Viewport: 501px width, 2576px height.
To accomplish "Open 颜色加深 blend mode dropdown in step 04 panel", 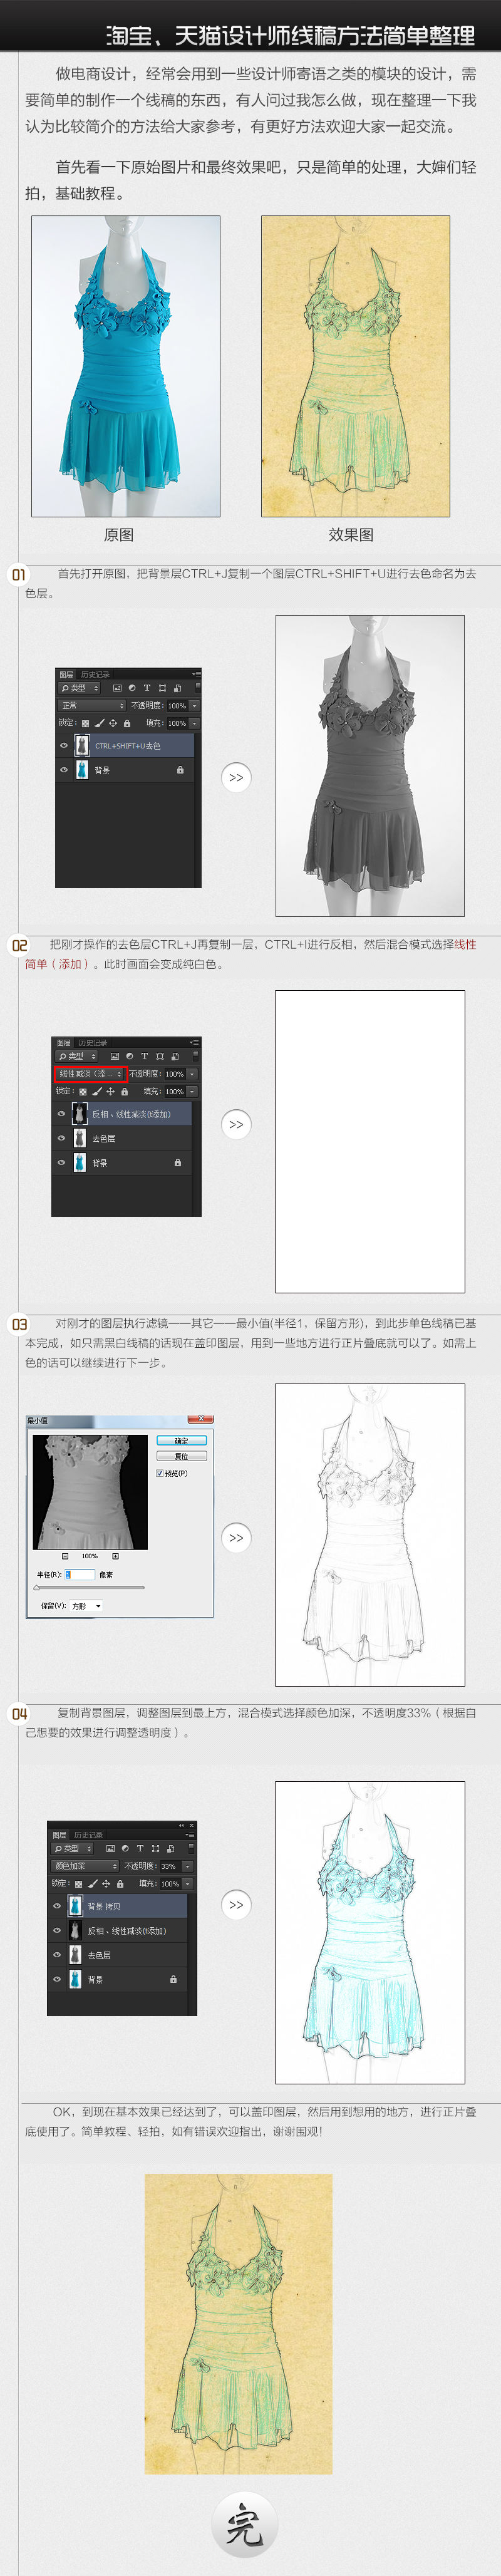I will [85, 1866].
